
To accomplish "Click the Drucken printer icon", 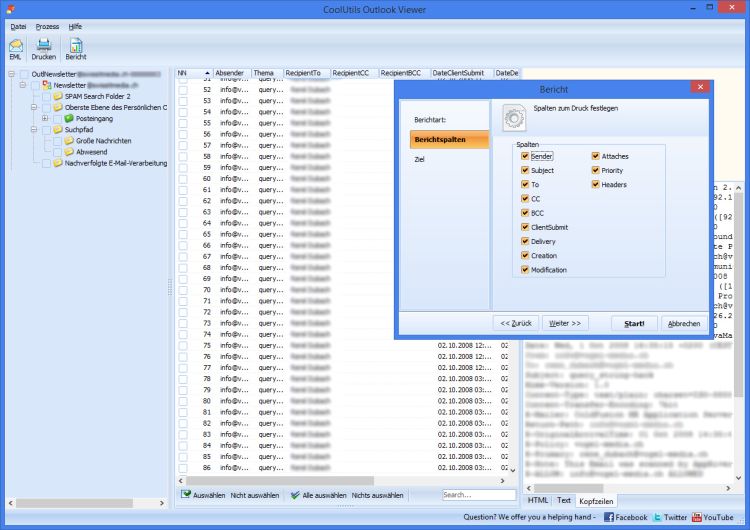I will coord(44,44).
